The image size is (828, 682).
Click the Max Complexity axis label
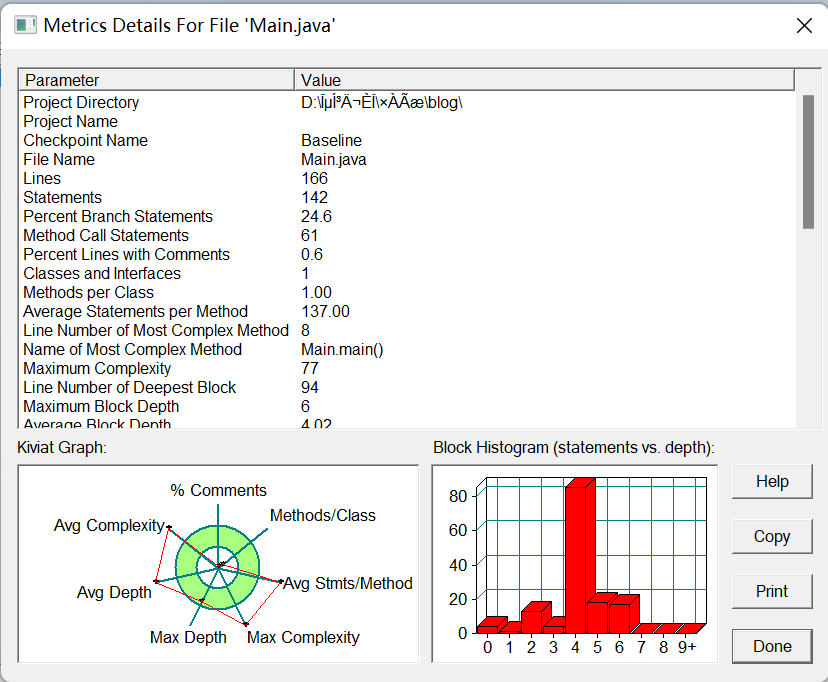pos(303,637)
